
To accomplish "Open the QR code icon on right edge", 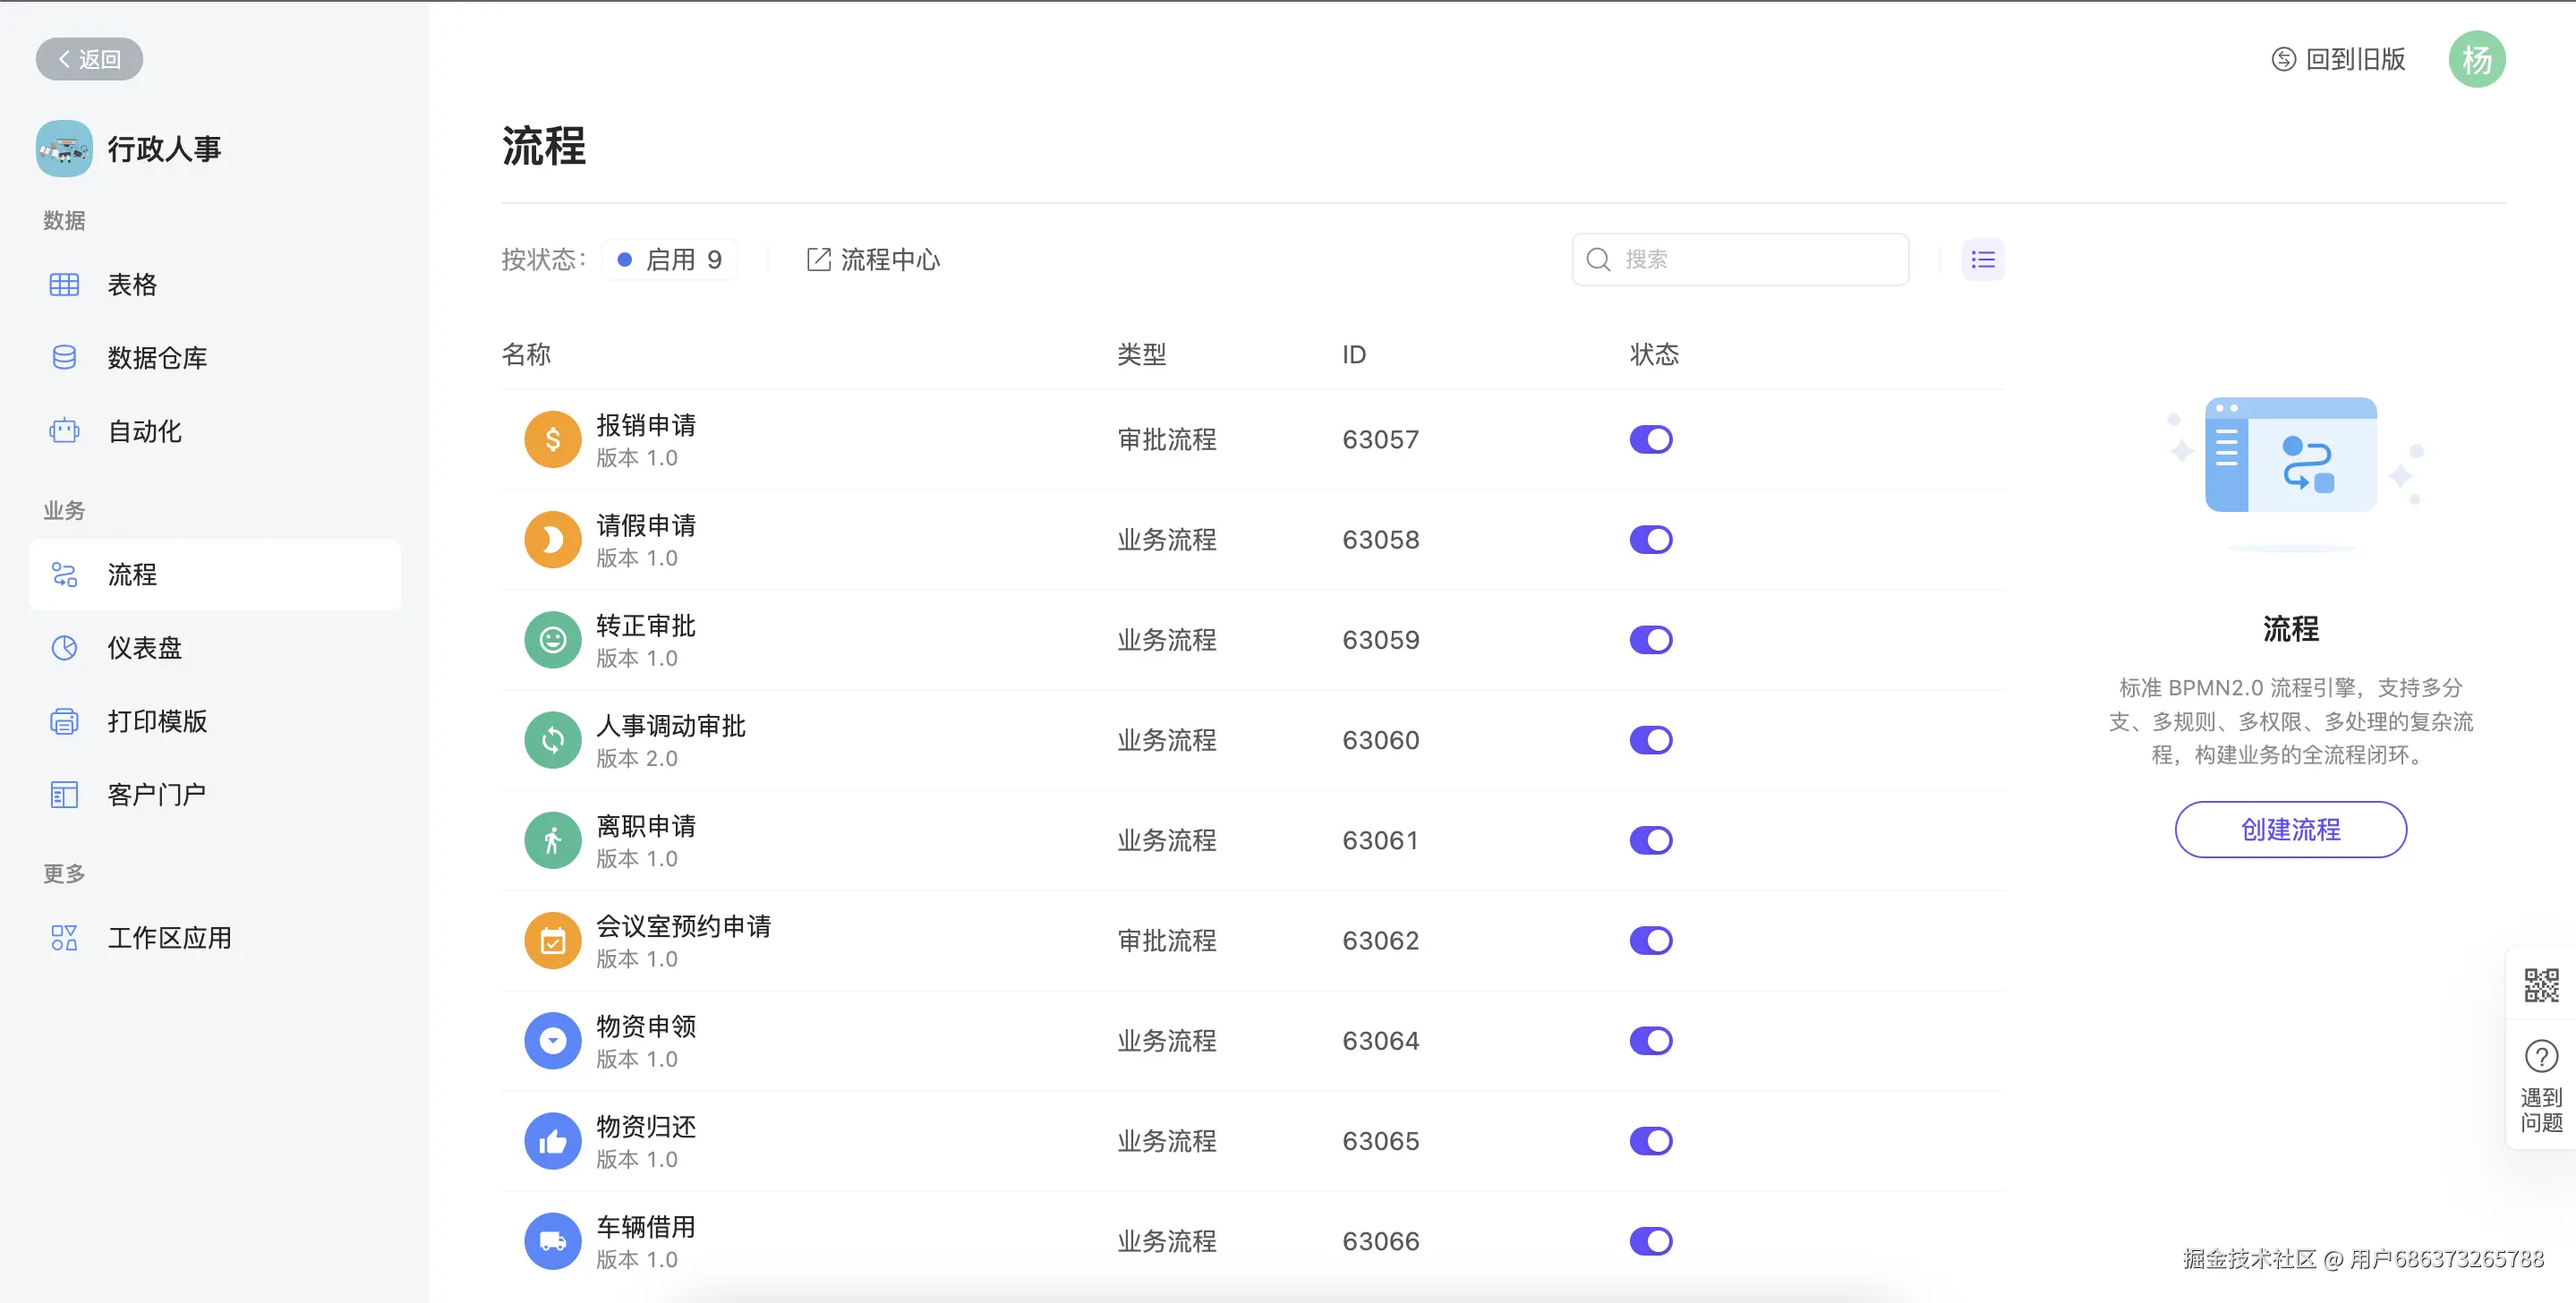I will tap(2540, 985).
